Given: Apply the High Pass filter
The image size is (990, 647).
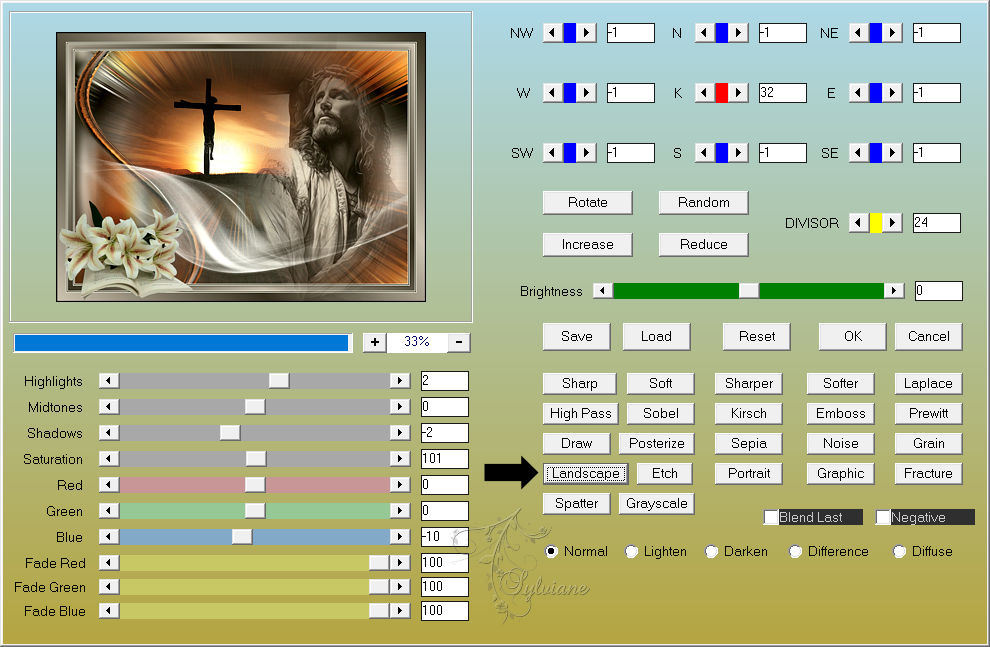Looking at the screenshot, I should point(580,413).
